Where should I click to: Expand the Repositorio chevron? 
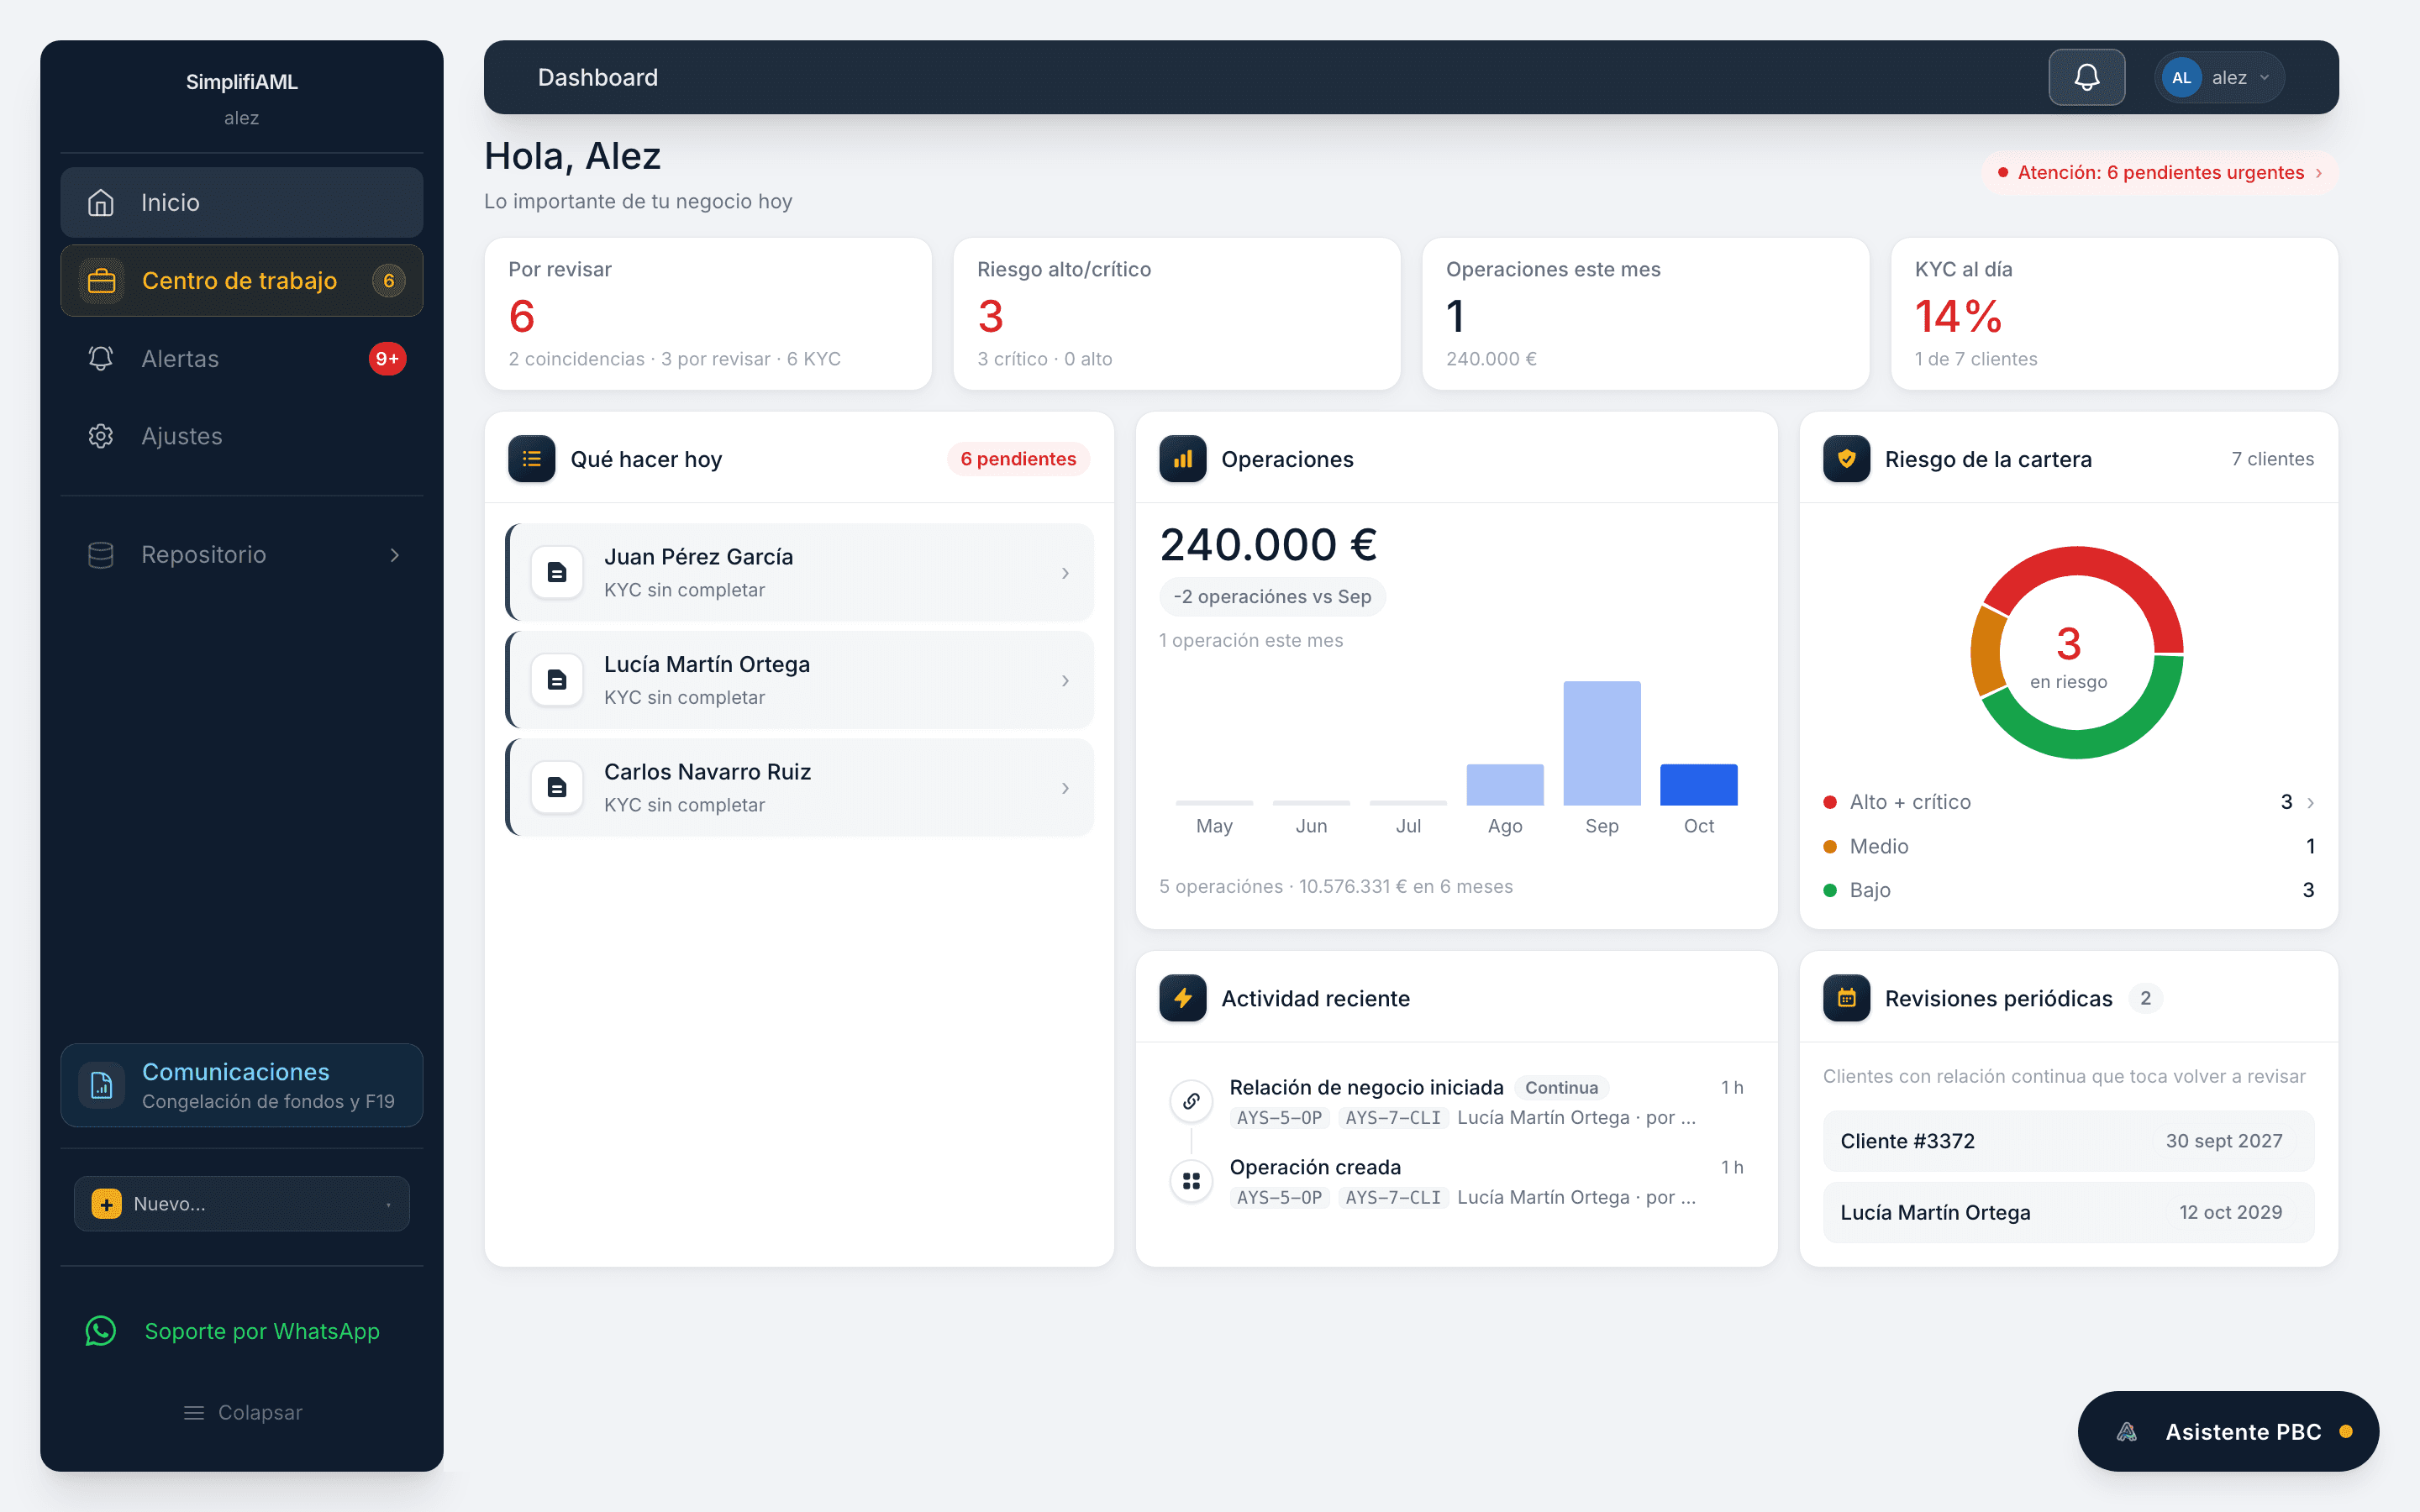(395, 554)
